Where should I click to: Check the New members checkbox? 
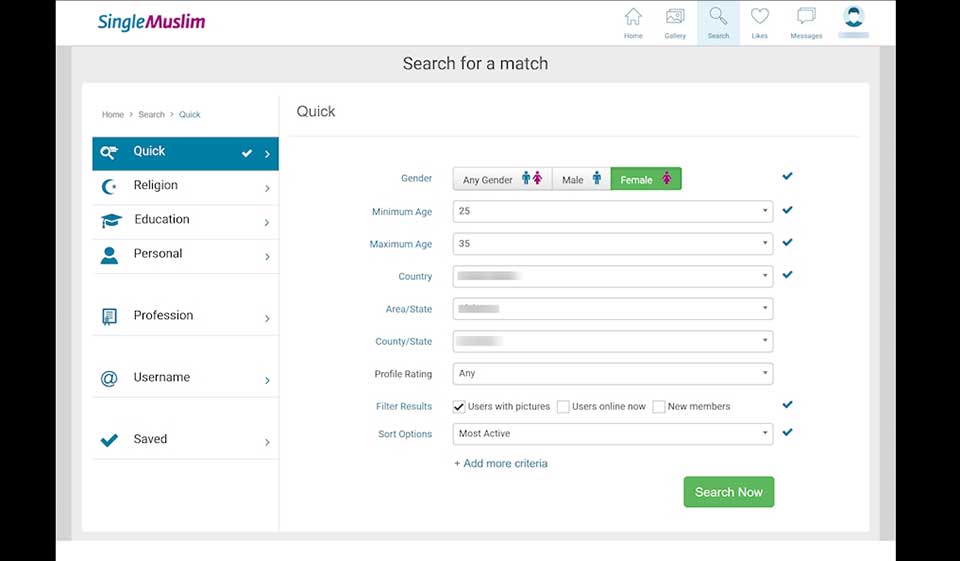(x=659, y=407)
